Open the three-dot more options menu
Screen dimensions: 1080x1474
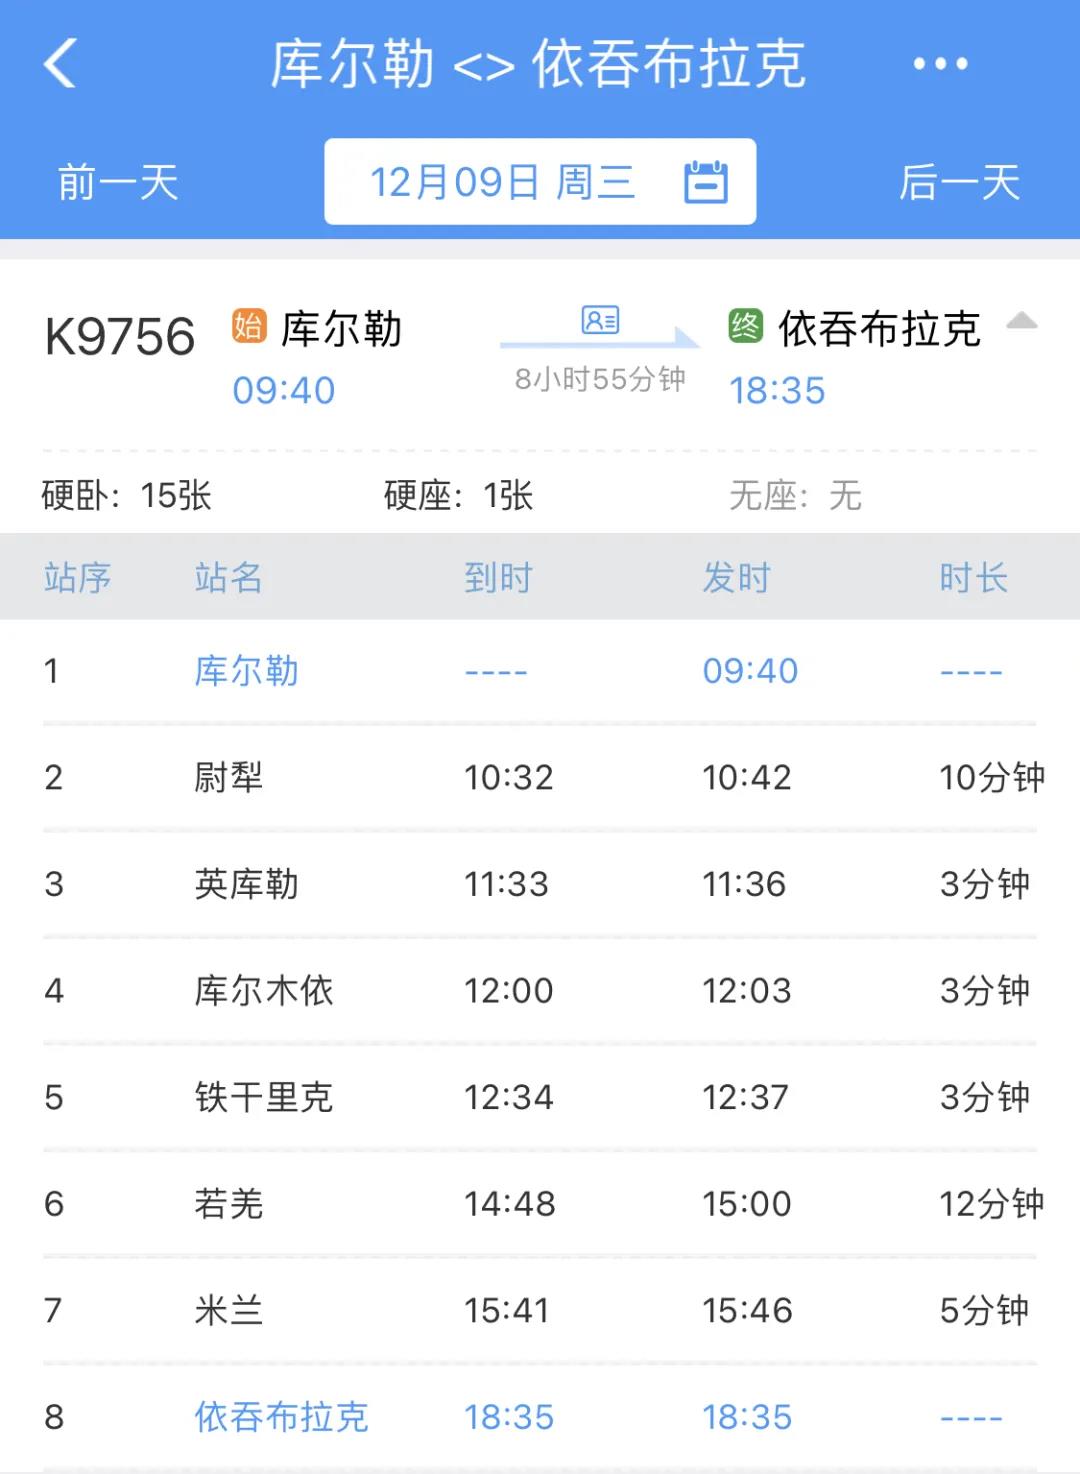940,64
